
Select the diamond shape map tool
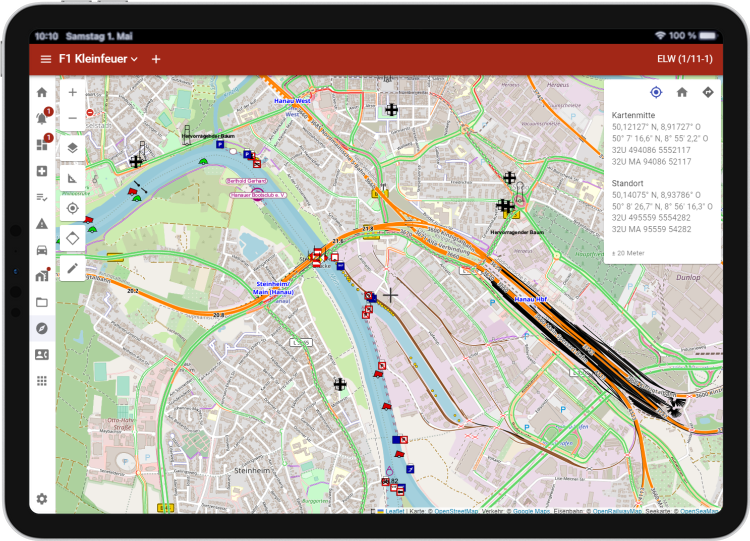point(72,238)
